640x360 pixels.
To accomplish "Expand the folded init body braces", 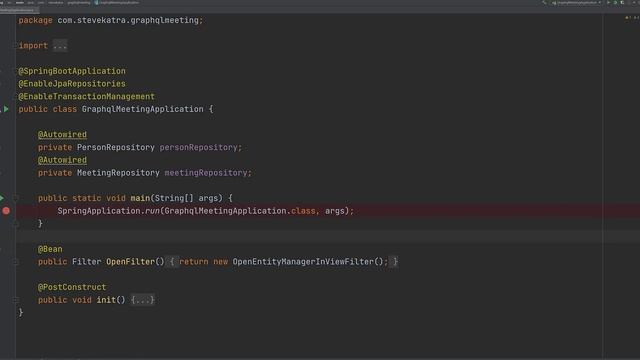I will [x=143, y=300].
